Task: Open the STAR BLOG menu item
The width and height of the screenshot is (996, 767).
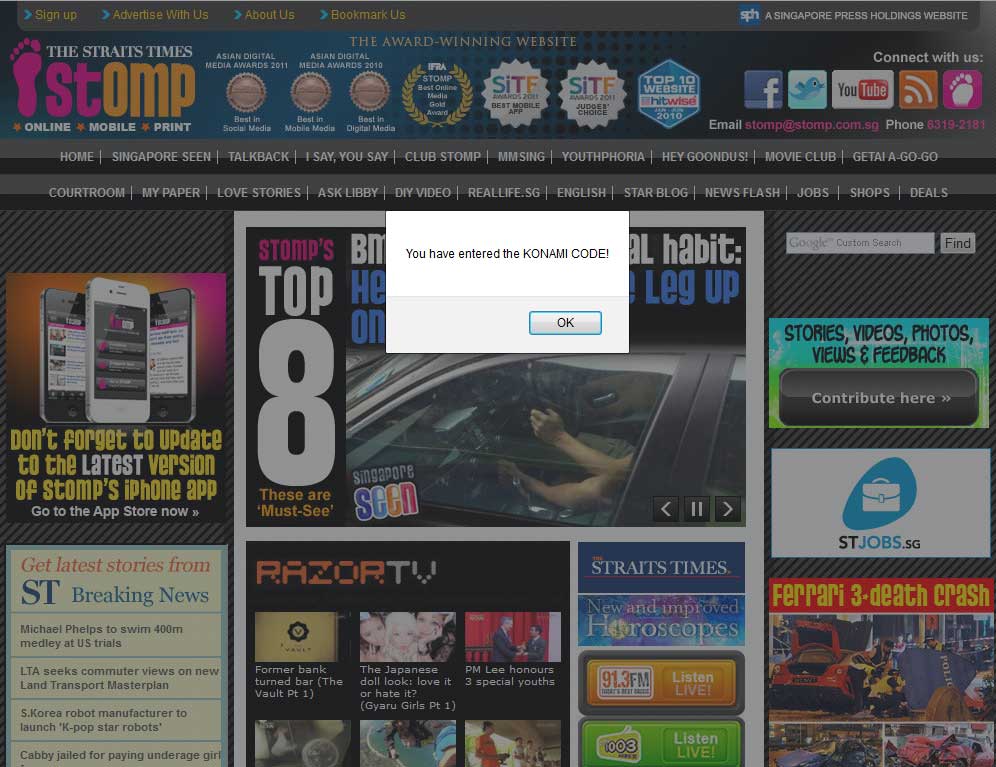Action: [656, 193]
